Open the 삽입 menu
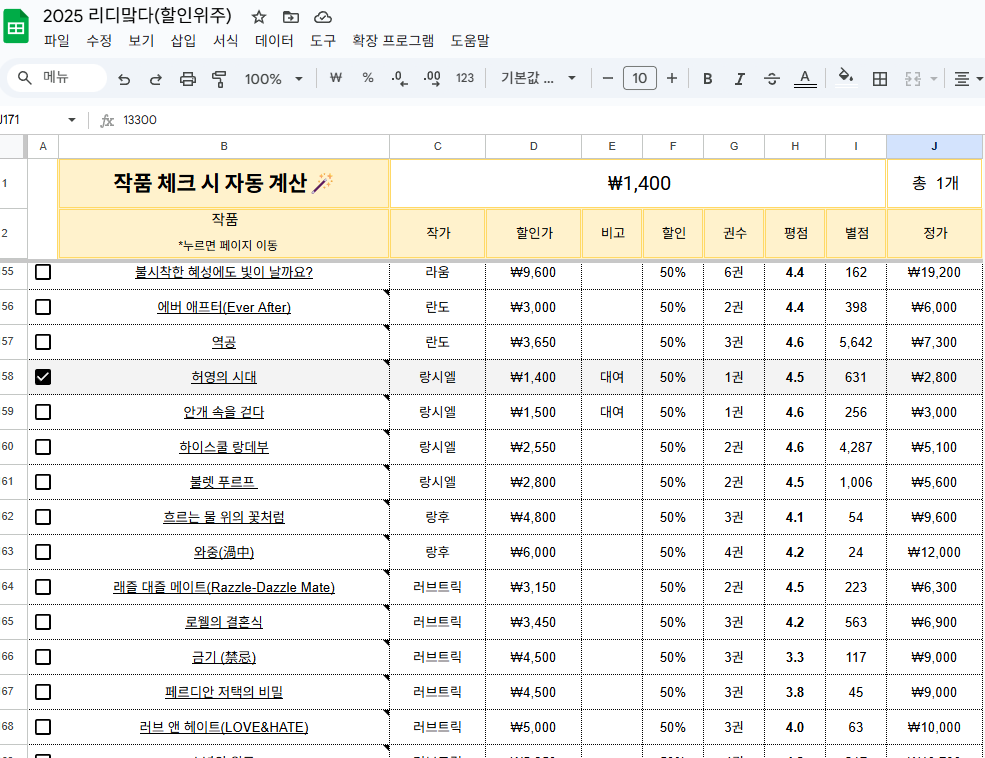 183,41
